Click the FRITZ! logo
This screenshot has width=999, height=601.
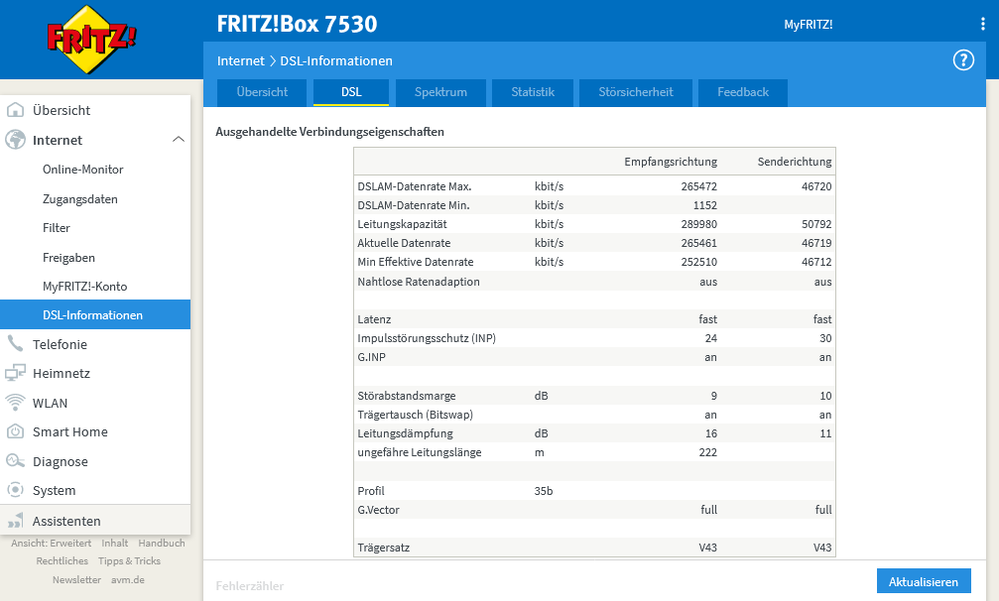(92, 41)
